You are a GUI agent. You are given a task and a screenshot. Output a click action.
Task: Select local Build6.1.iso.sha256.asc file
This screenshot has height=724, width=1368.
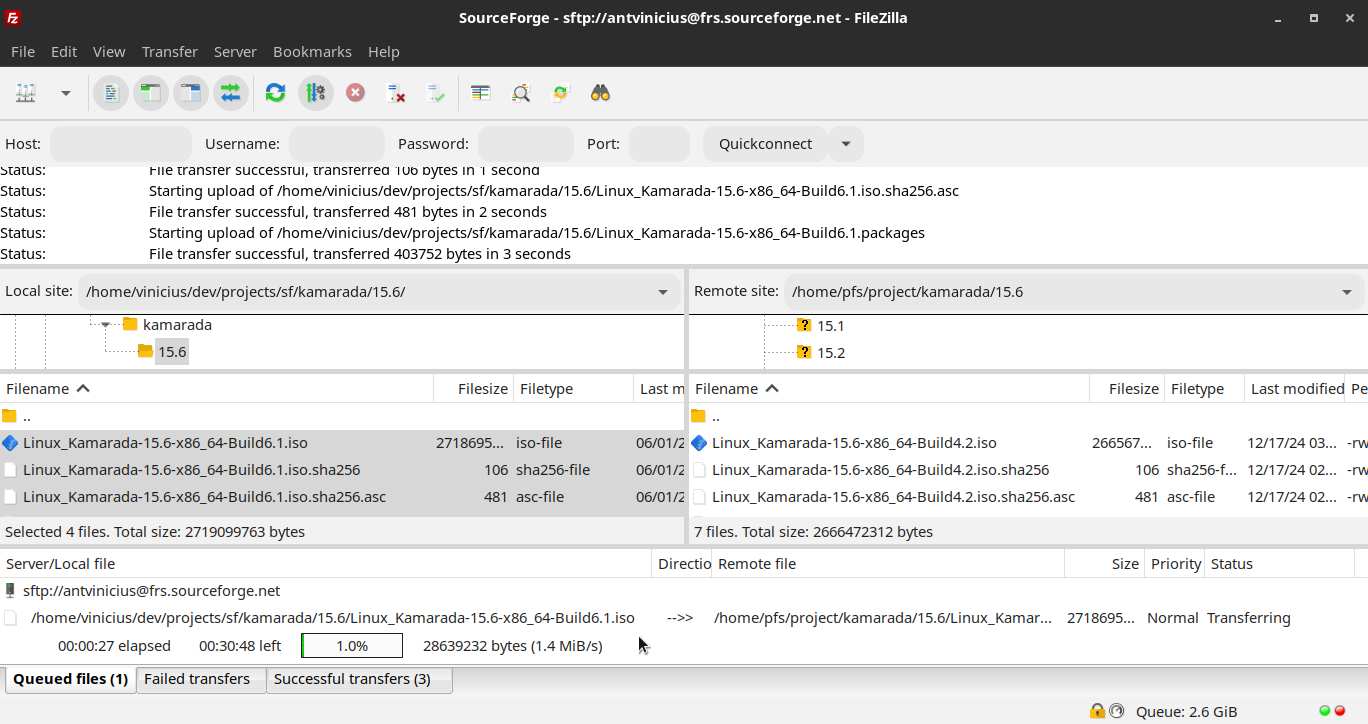pyautogui.click(x=342, y=497)
